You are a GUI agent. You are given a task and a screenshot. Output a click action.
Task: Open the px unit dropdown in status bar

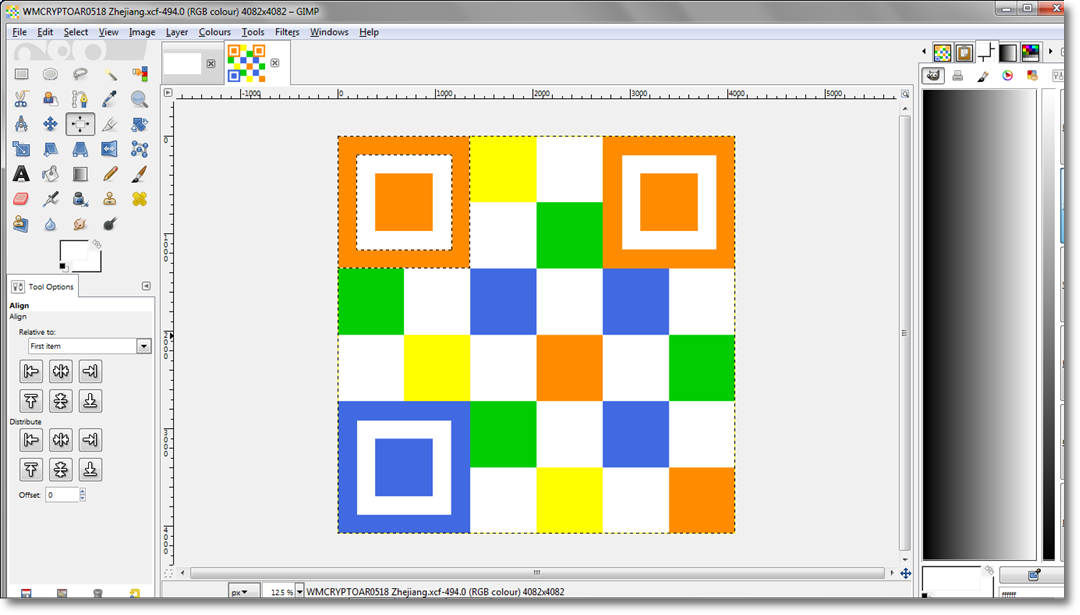pyautogui.click(x=244, y=592)
